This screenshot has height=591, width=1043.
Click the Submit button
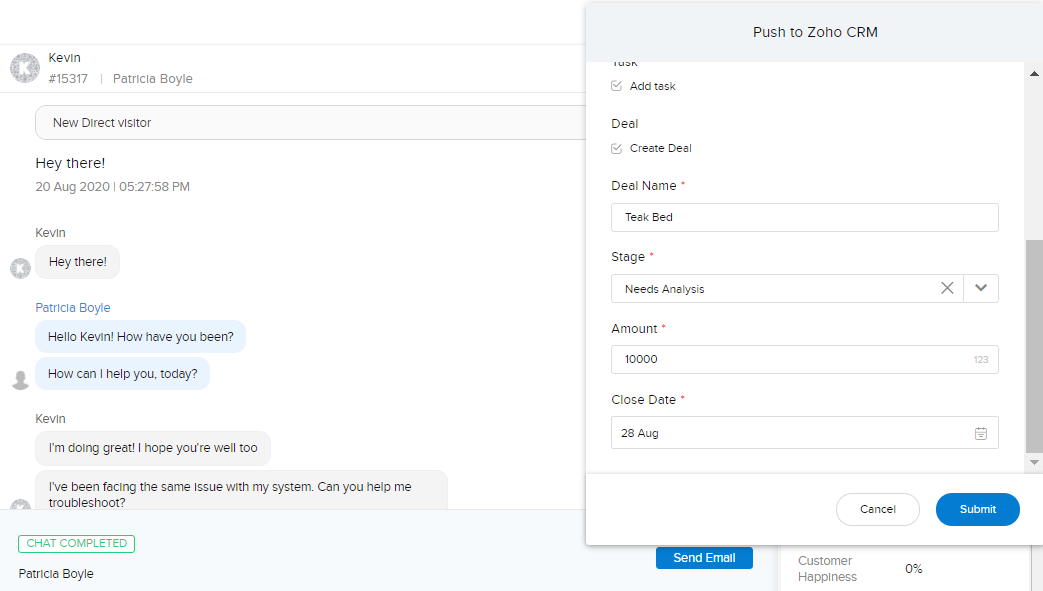coord(977,509)
